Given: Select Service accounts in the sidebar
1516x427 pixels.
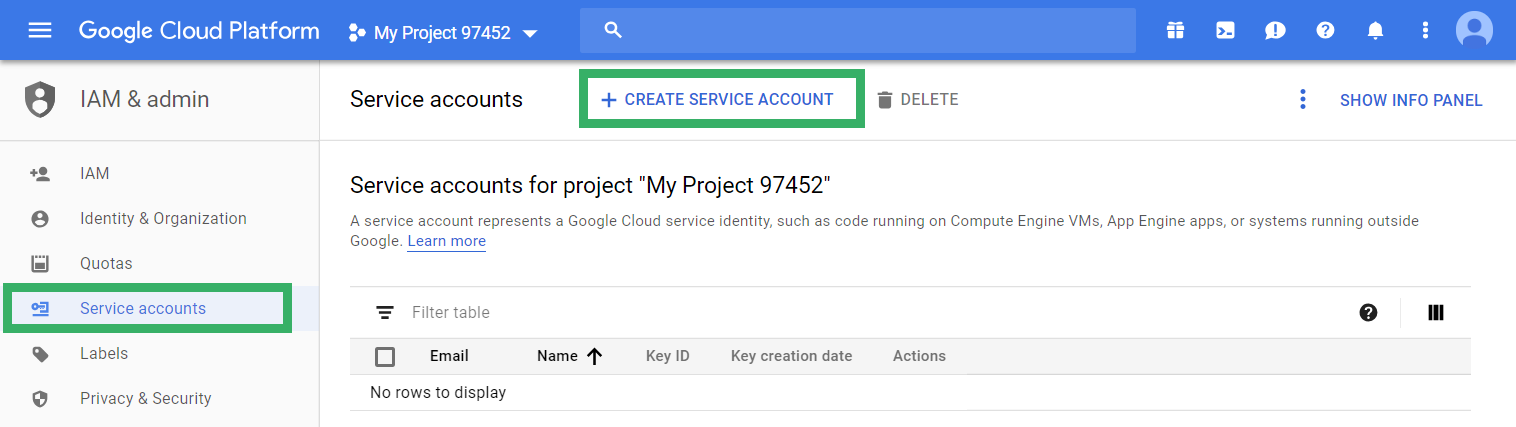Looking at the screenshot, I should (143, 308).
